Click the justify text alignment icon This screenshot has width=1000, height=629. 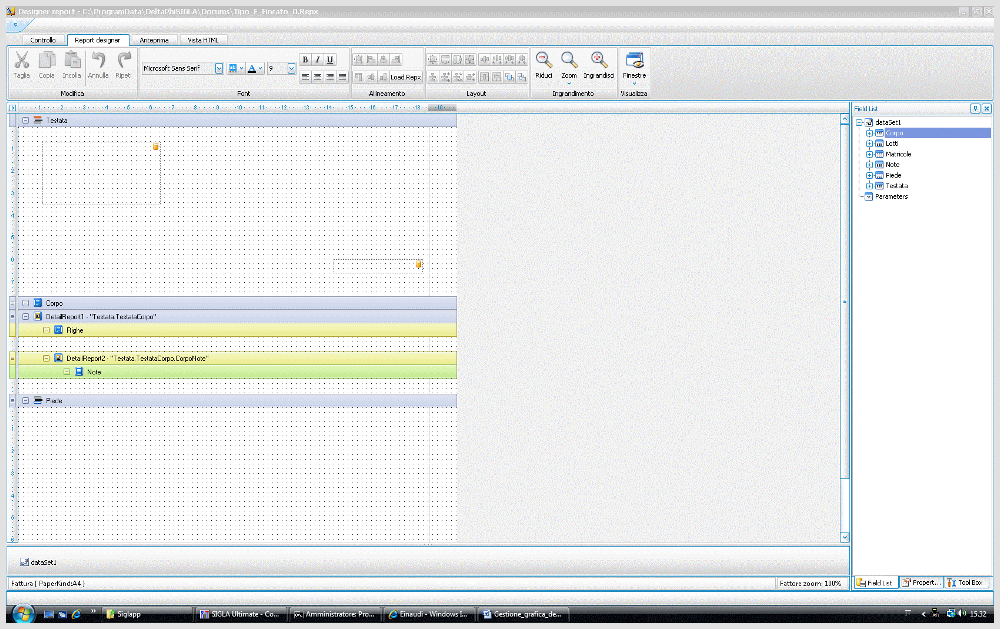click(342, 77)
